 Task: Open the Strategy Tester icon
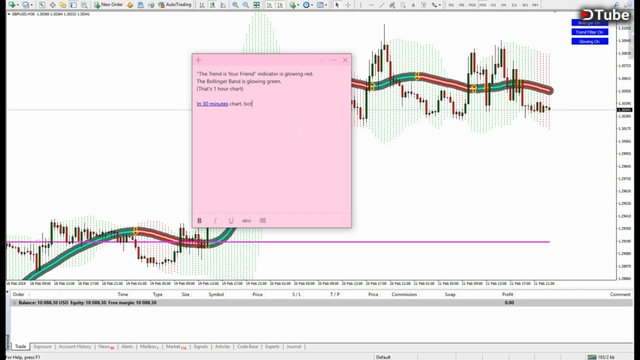point(84,5)
